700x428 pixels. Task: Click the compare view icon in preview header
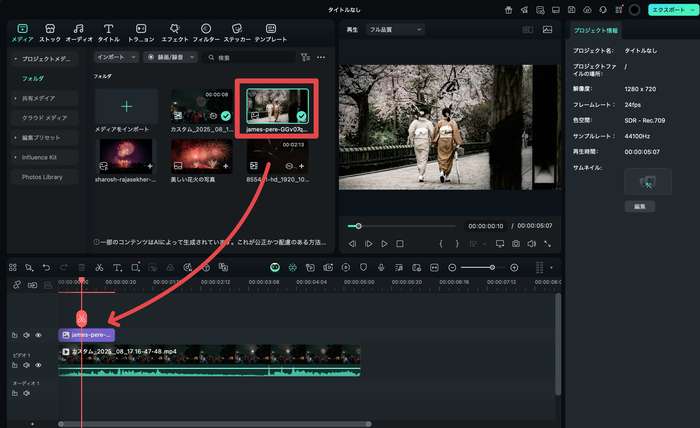(527, 29)
